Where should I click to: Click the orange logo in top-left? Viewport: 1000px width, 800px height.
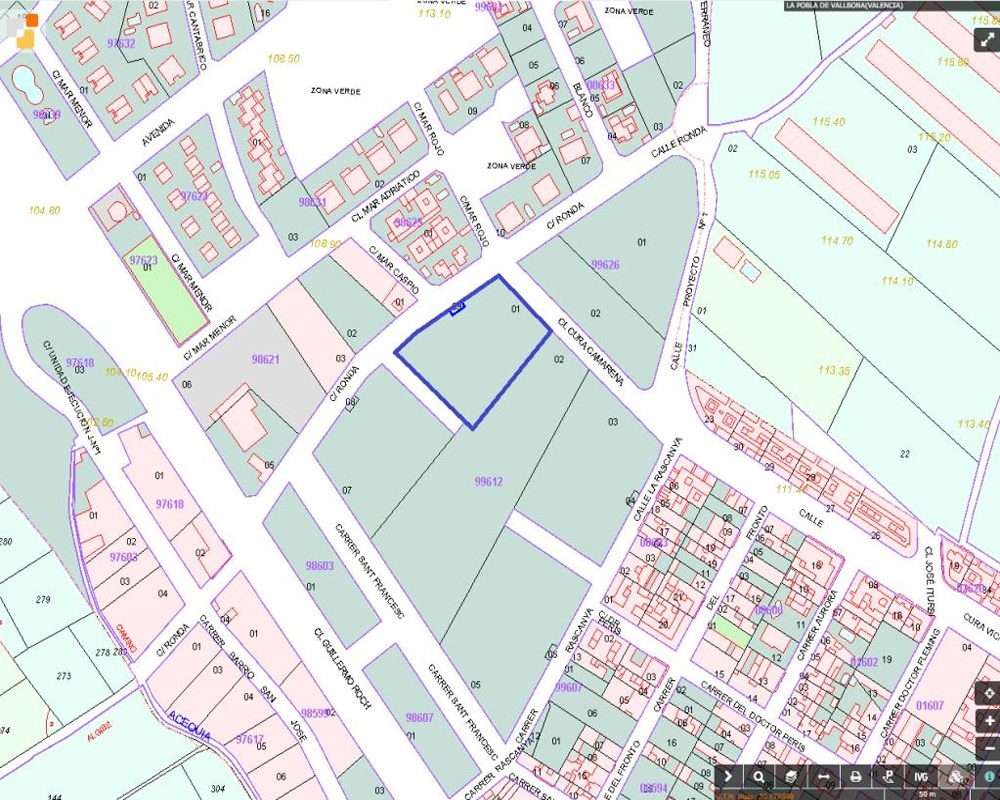tap(26, 31)
